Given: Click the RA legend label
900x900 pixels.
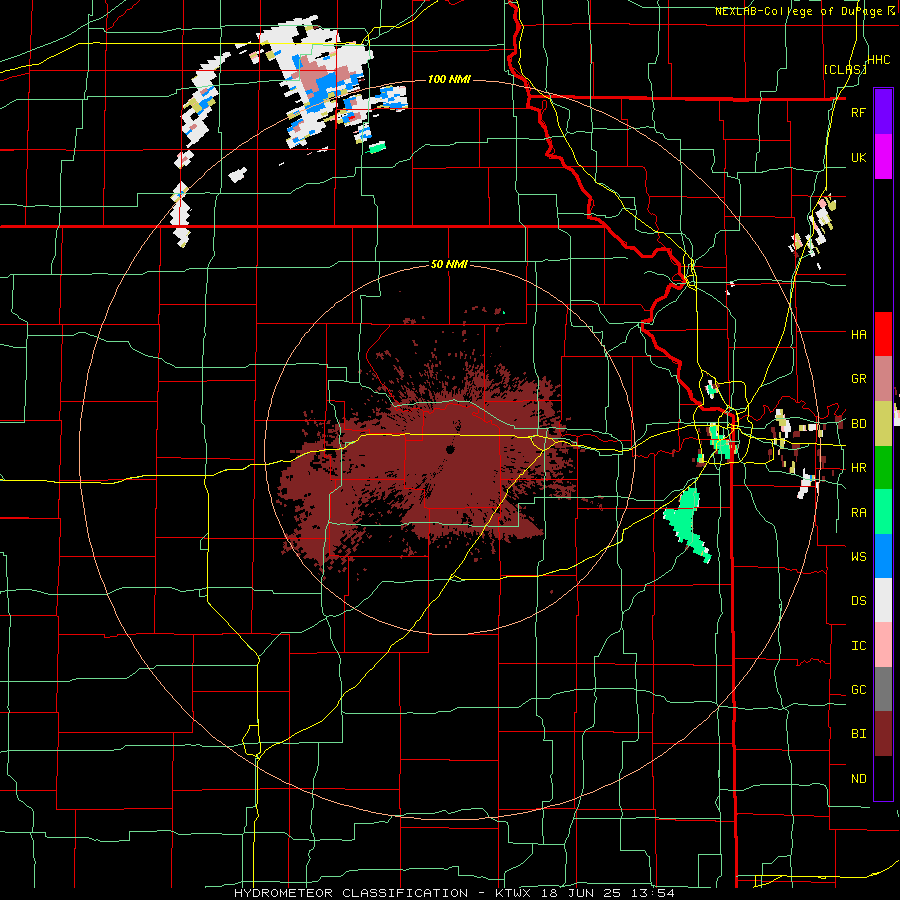Looking at the screenshot, I should (858, 513).
